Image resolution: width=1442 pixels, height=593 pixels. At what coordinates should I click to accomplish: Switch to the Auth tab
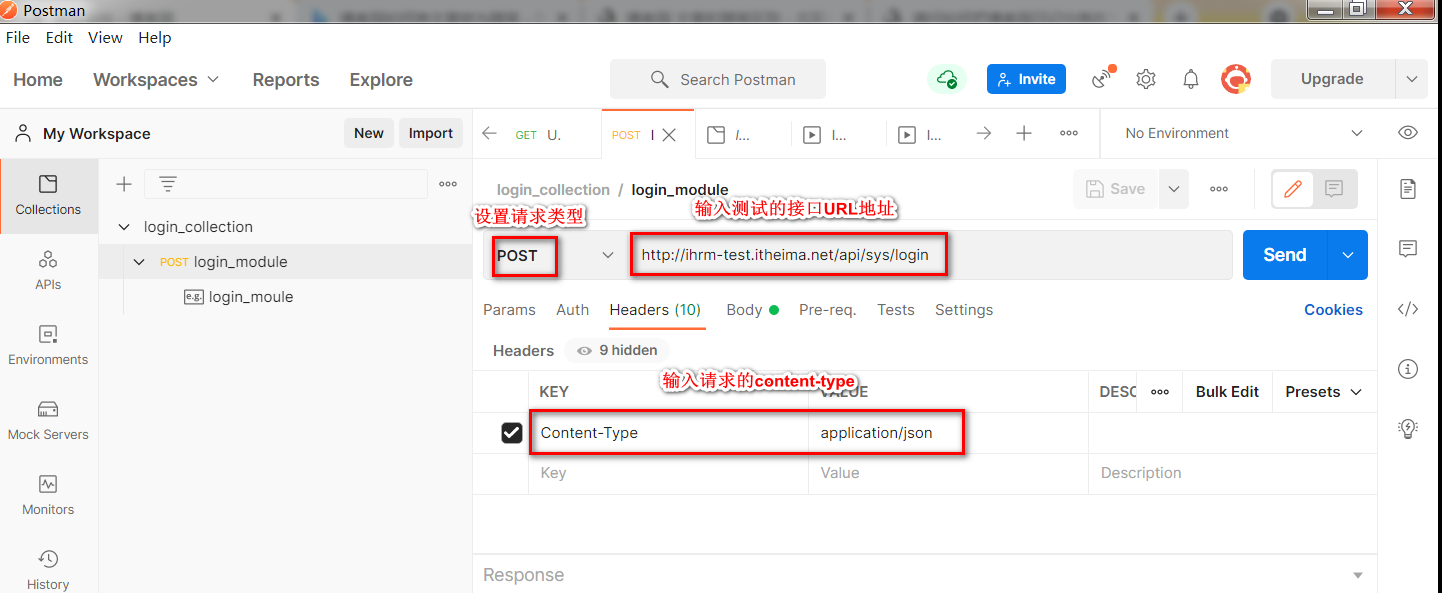point(573,310)
